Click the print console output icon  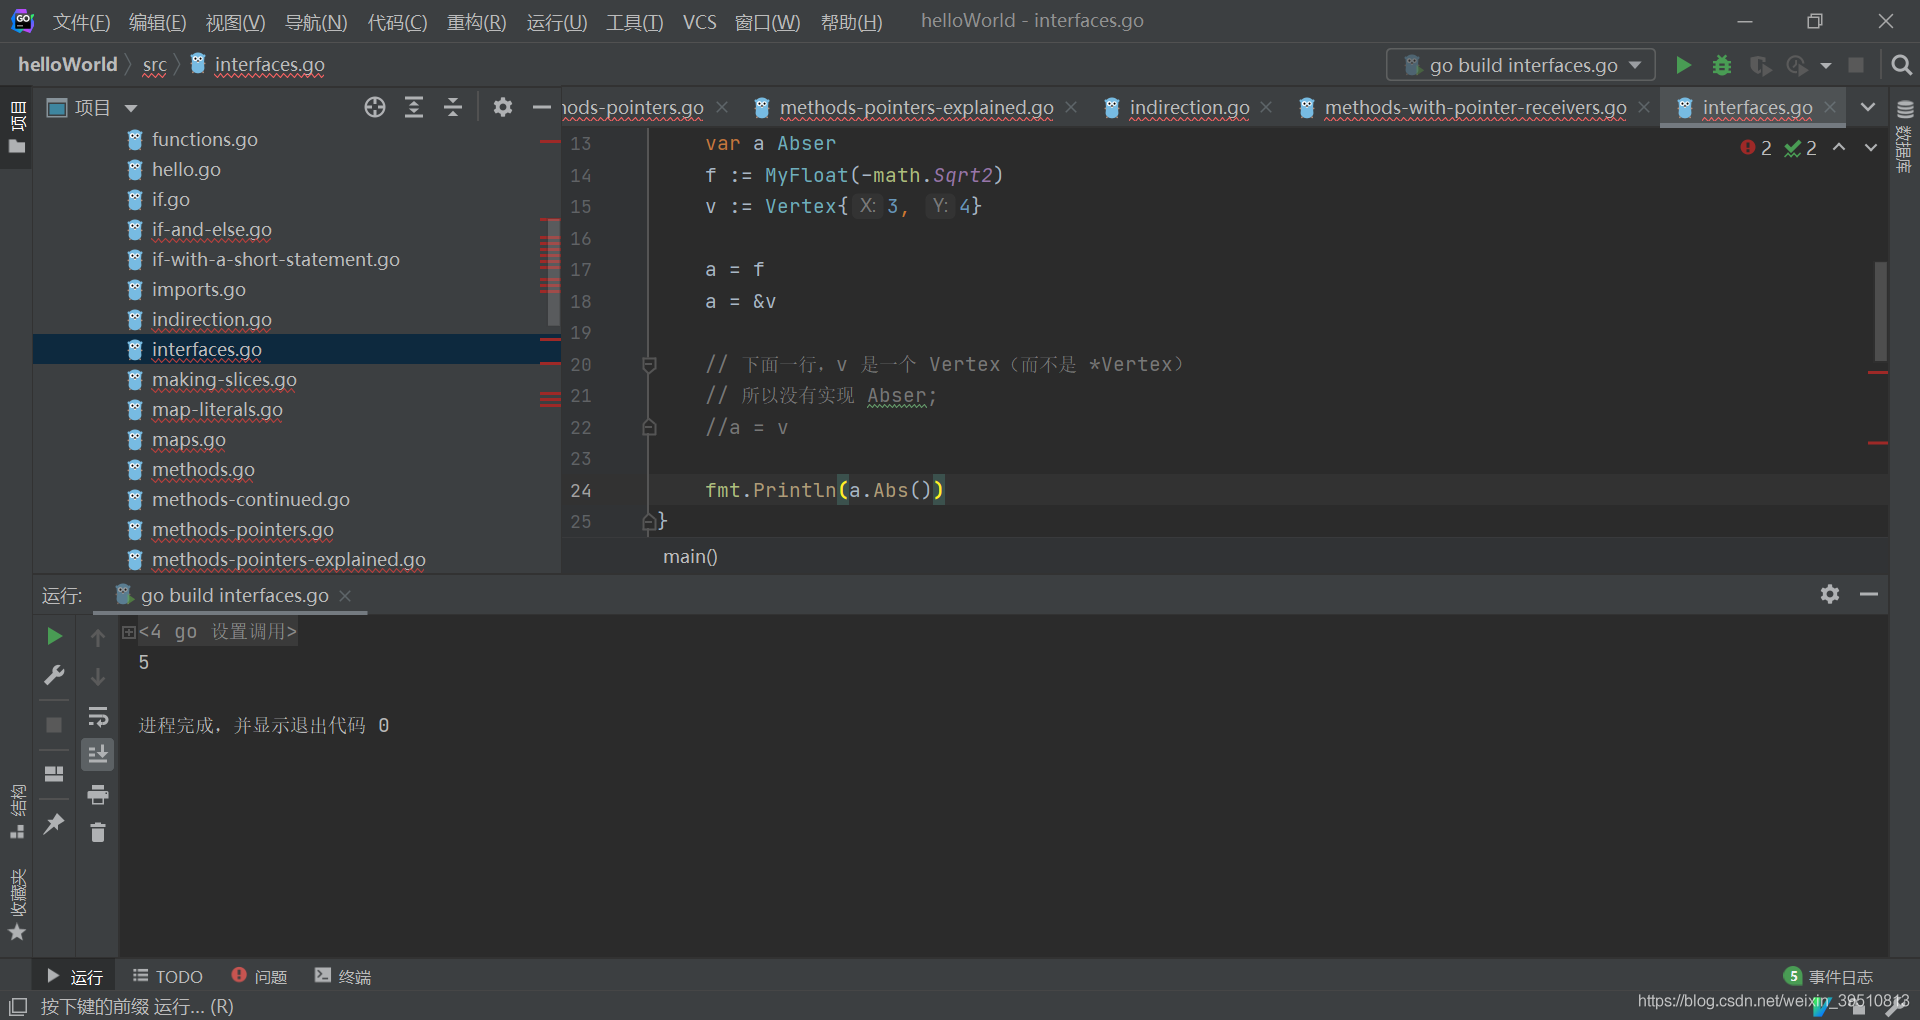[98, 795]
